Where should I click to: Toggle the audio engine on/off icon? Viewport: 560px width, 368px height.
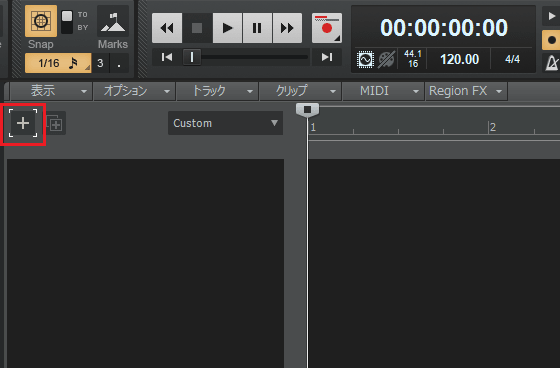(x=365, y=59)
